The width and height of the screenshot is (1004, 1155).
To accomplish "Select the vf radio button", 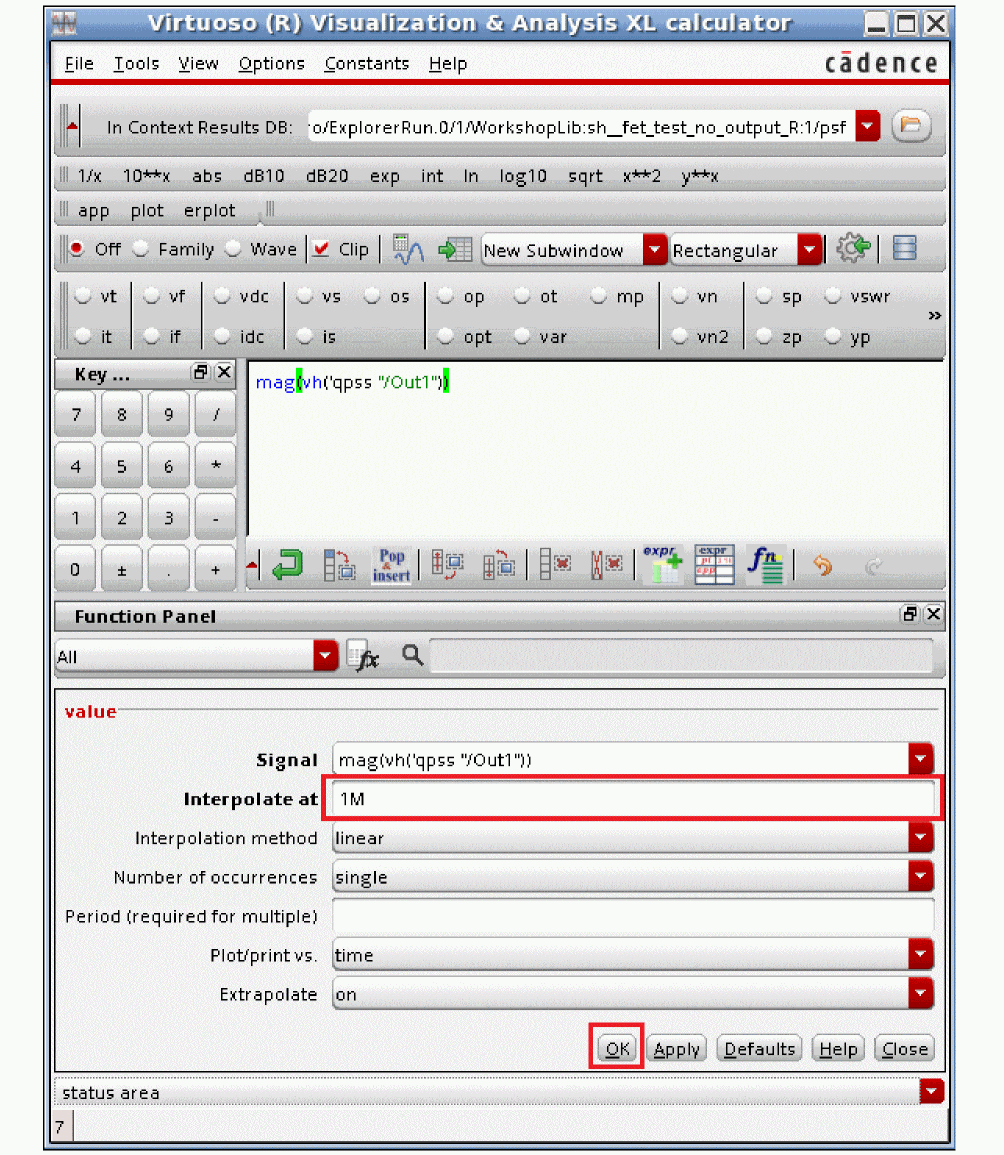I will pyautogui.click(x=151, y=296).
